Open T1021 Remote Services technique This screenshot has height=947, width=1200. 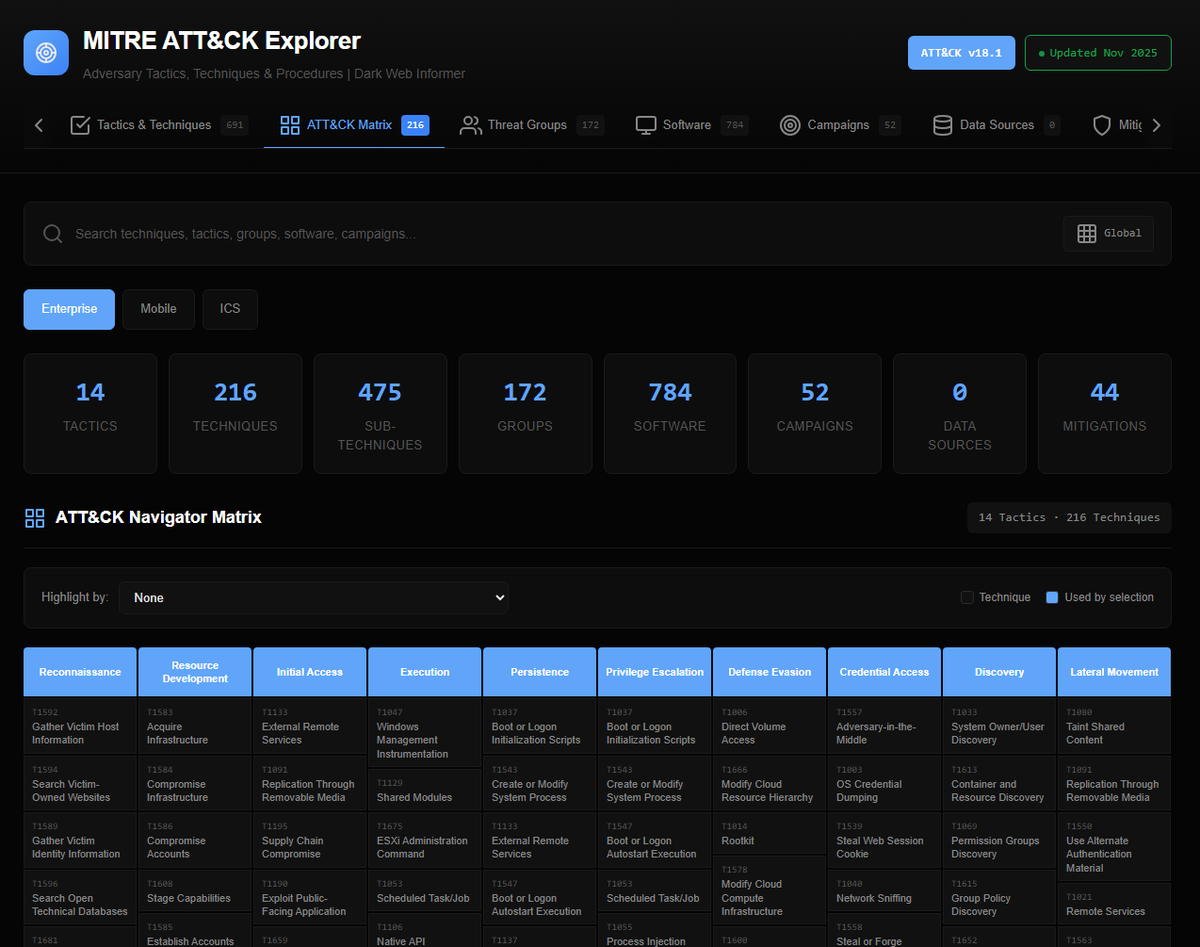pos(1115,904)
